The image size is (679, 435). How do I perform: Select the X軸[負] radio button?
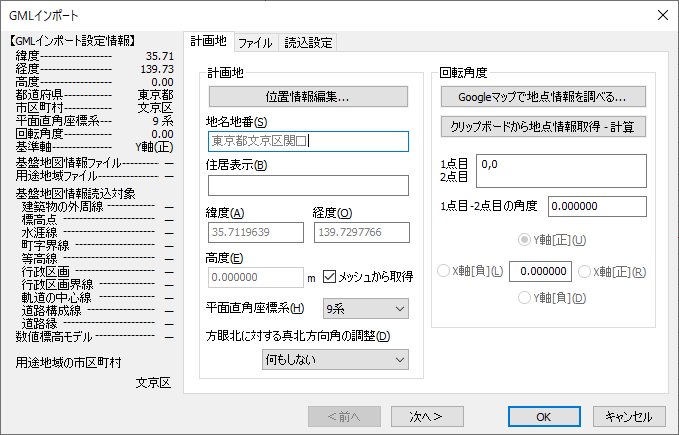pos(445,271)
